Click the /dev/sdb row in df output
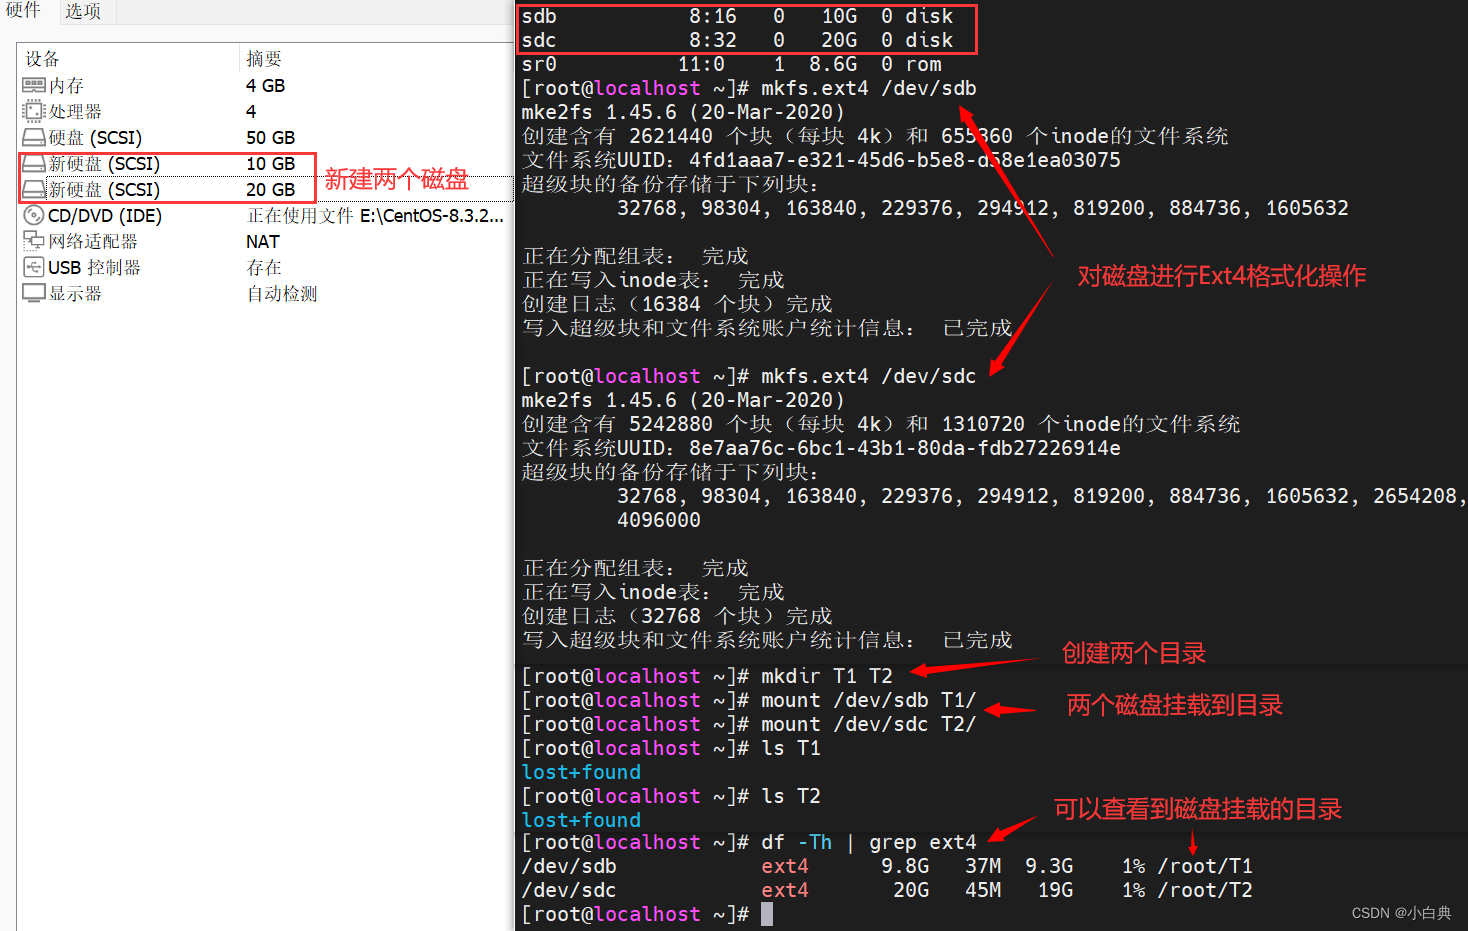The image size is (1468, 931). pyautogui.click(x=887, y=867)
